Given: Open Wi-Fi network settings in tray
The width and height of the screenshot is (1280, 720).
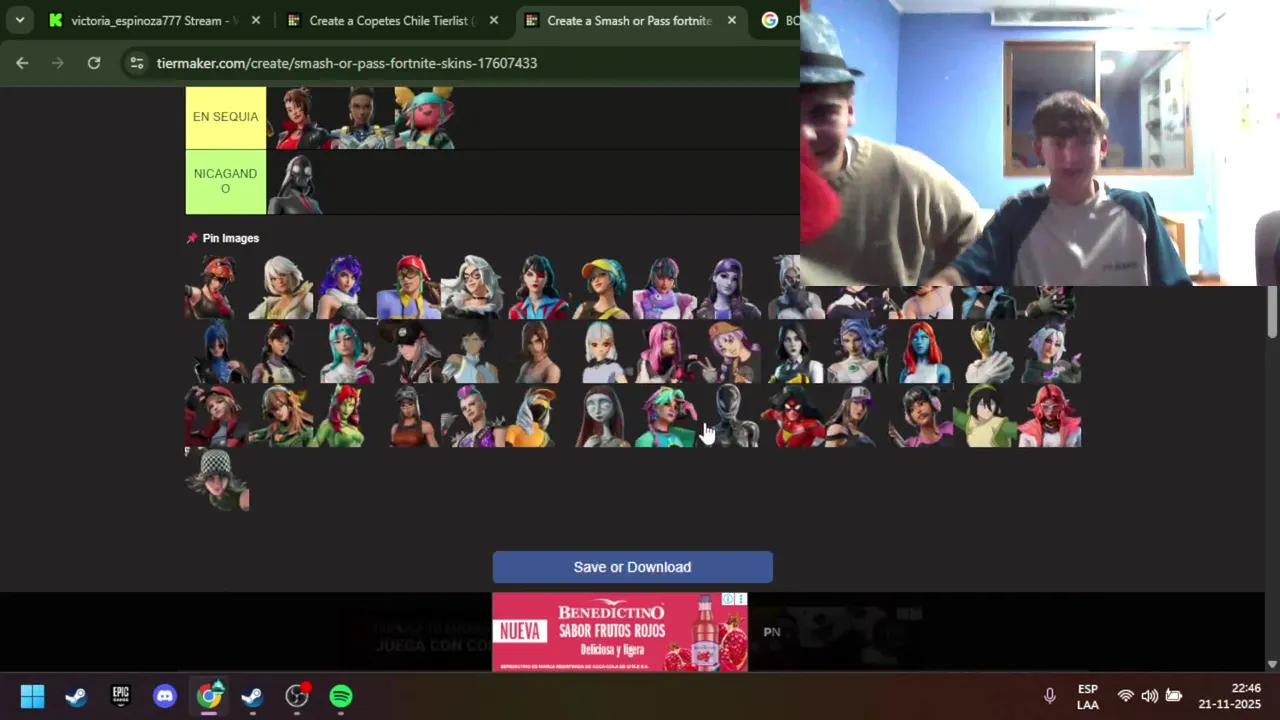Looking at the screenshot, I should click(1125, 696).
